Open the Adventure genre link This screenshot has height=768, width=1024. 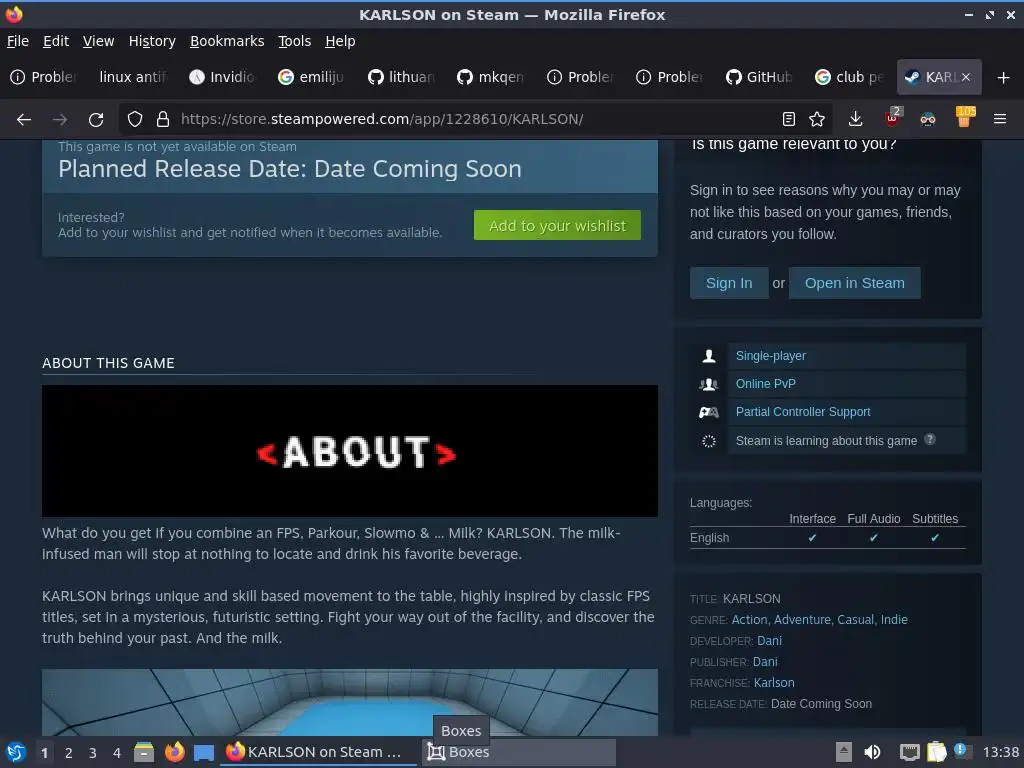(802, 620)
